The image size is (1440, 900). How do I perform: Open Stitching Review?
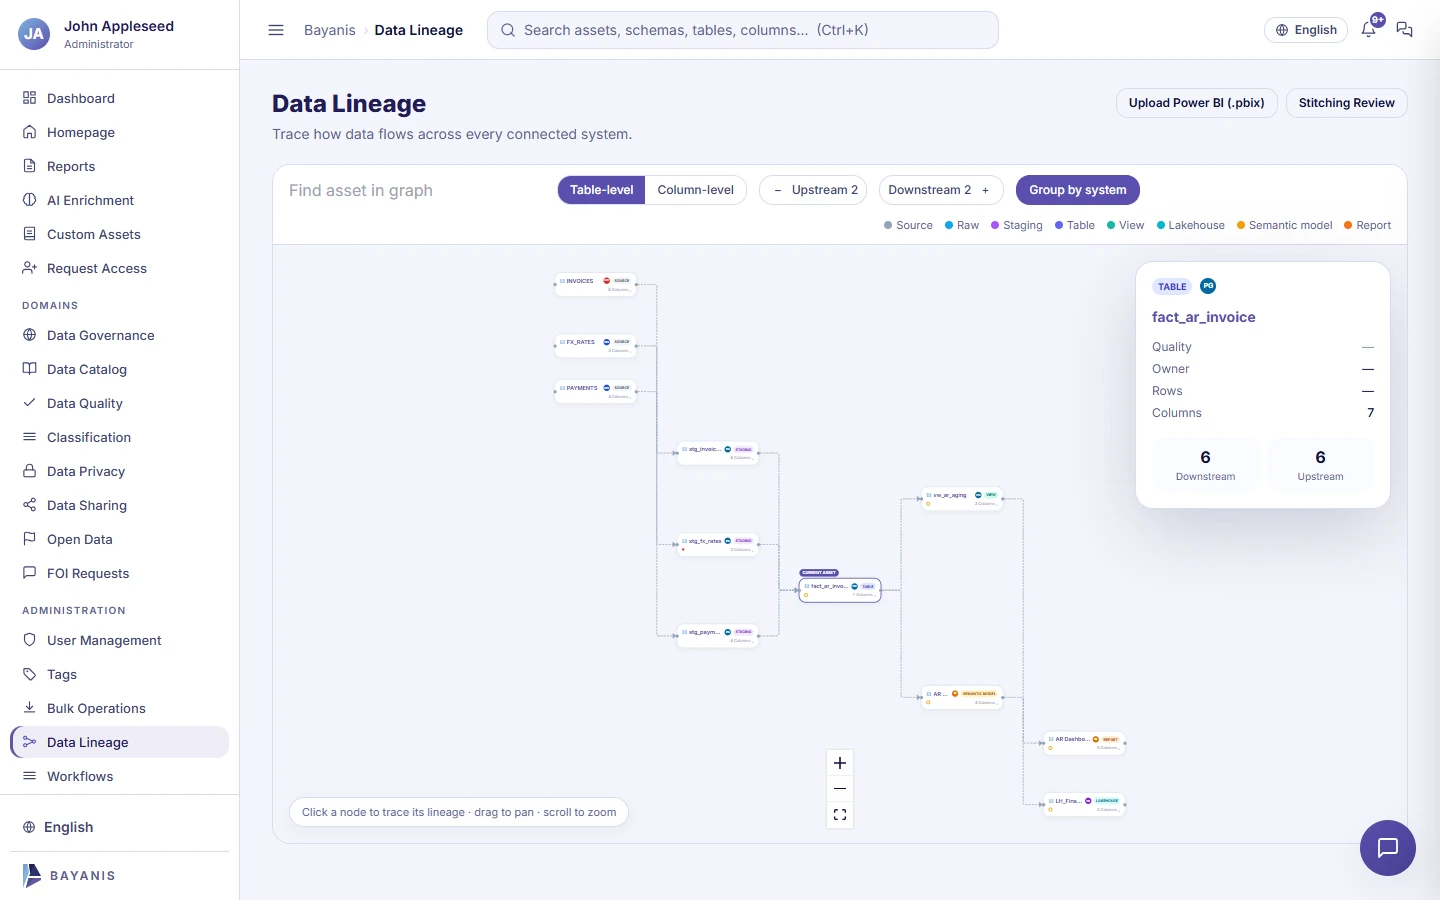1347,103
